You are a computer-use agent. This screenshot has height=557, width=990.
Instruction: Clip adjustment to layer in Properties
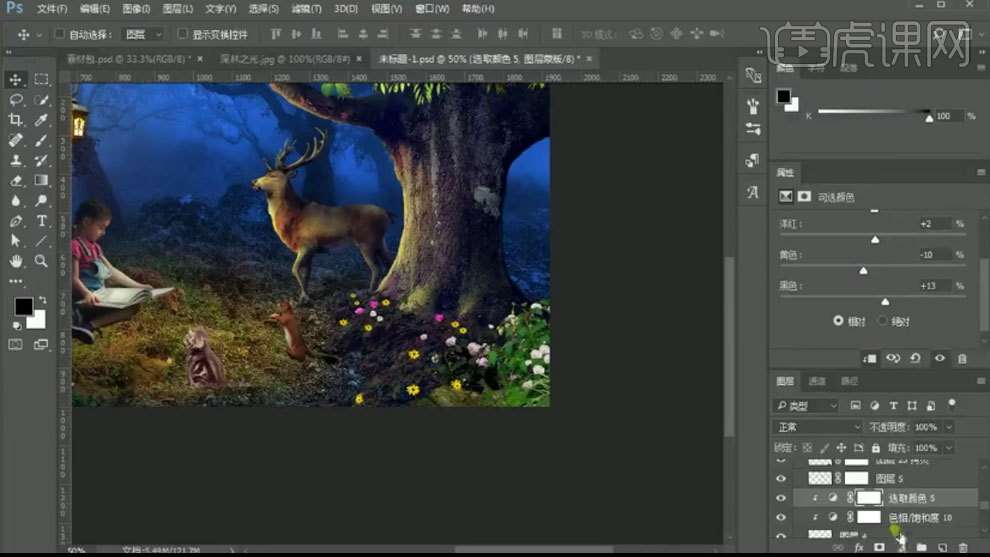(870, 359)
